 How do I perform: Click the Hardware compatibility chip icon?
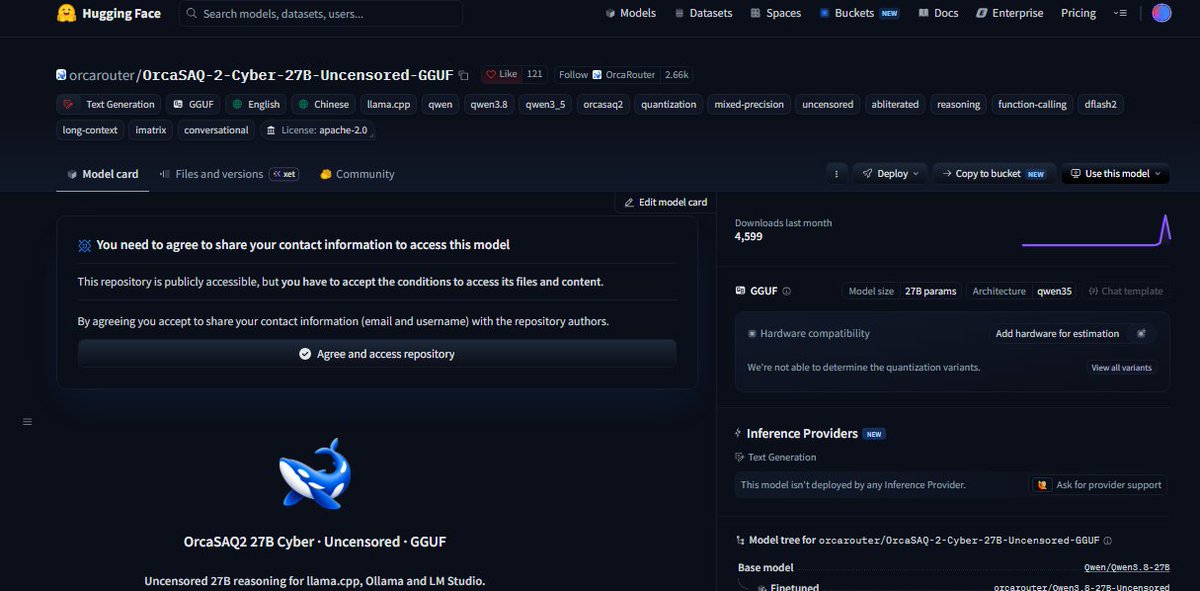(753, 334)
